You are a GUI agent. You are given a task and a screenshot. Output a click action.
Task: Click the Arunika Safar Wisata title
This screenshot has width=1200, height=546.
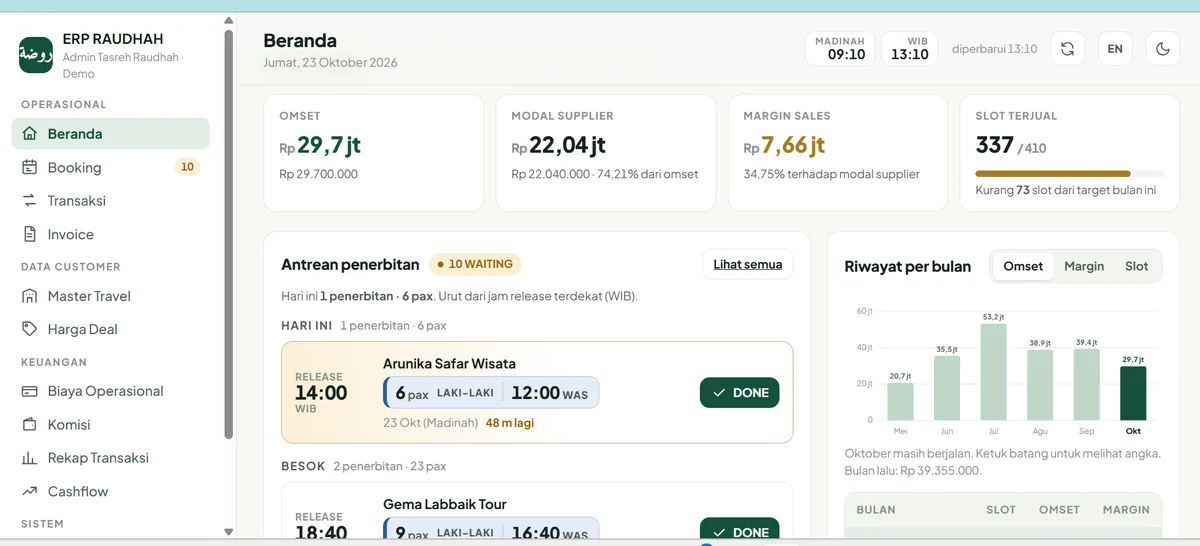tap(449, 363)
